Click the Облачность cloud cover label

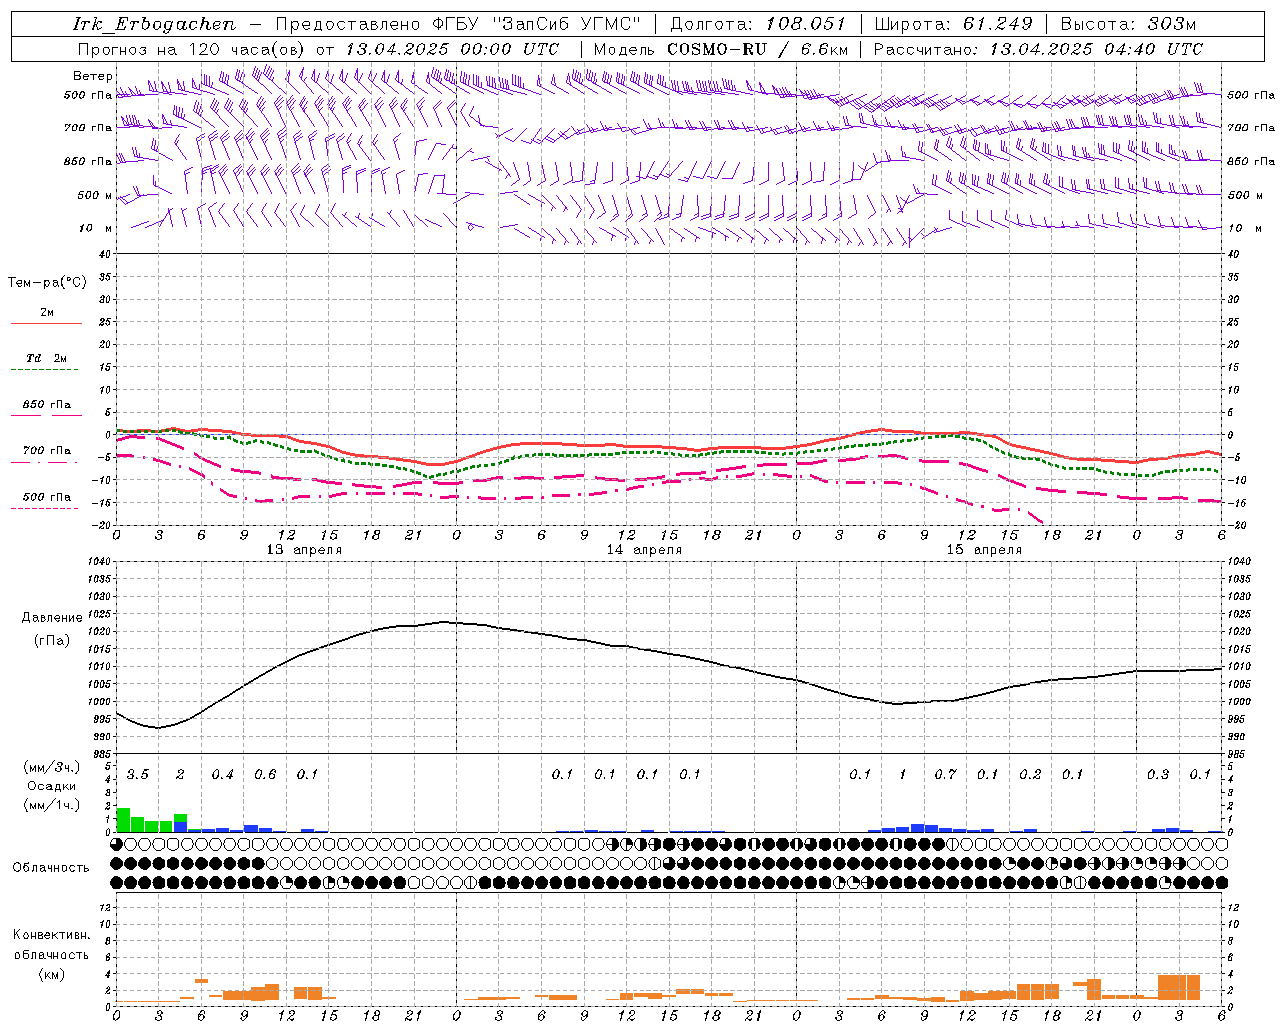coord(51,867)
